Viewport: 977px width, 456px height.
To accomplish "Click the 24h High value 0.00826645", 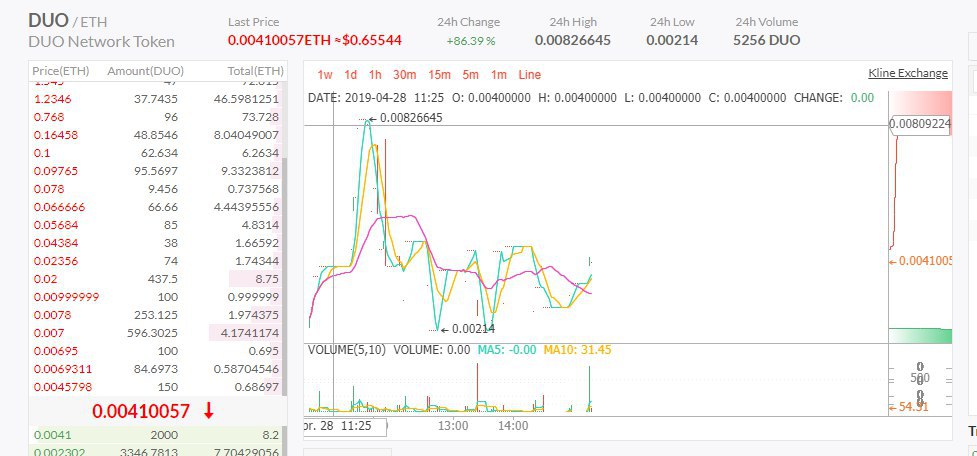I will pos(573,40).
